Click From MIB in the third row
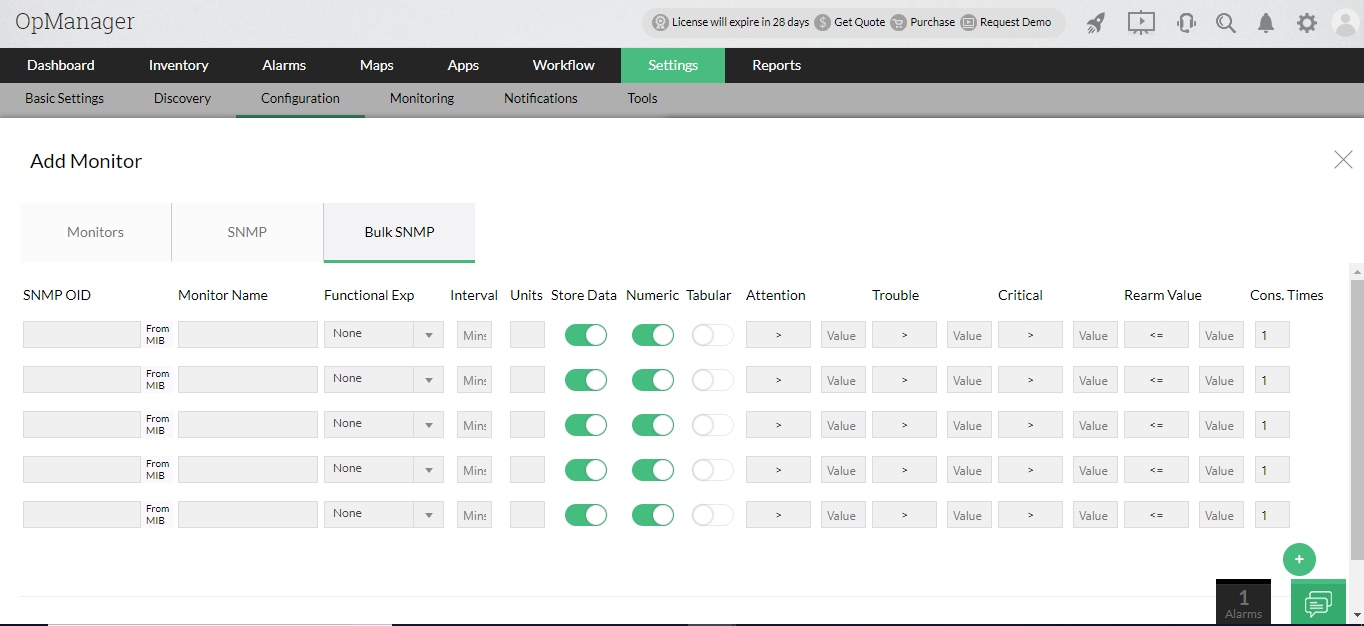1364x626 pixels. [157, 424]
